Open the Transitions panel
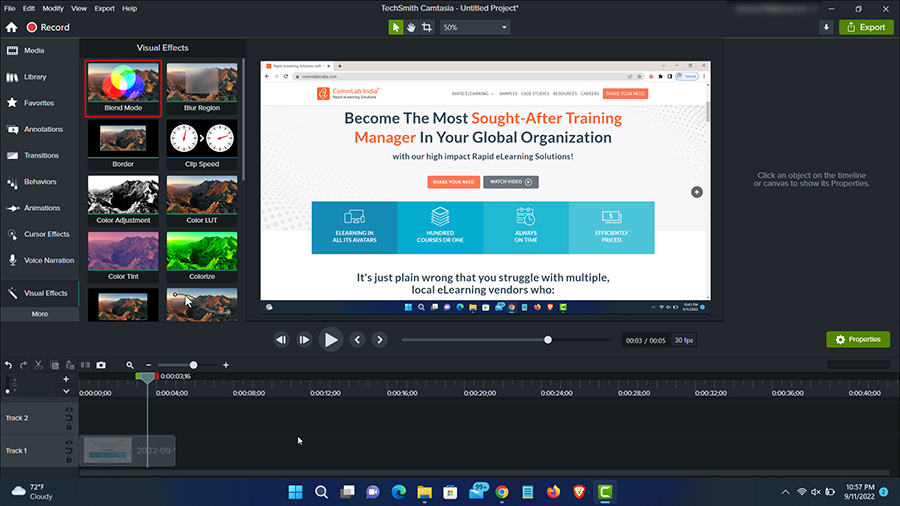The width and height of the screenshot is (900, 506). (x=40, y=155)
